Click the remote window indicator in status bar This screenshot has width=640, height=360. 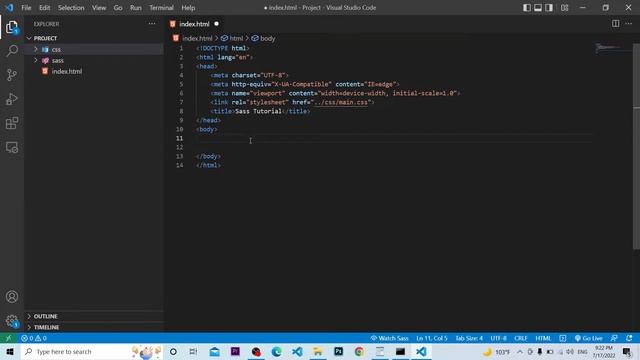tap(8, 338)
